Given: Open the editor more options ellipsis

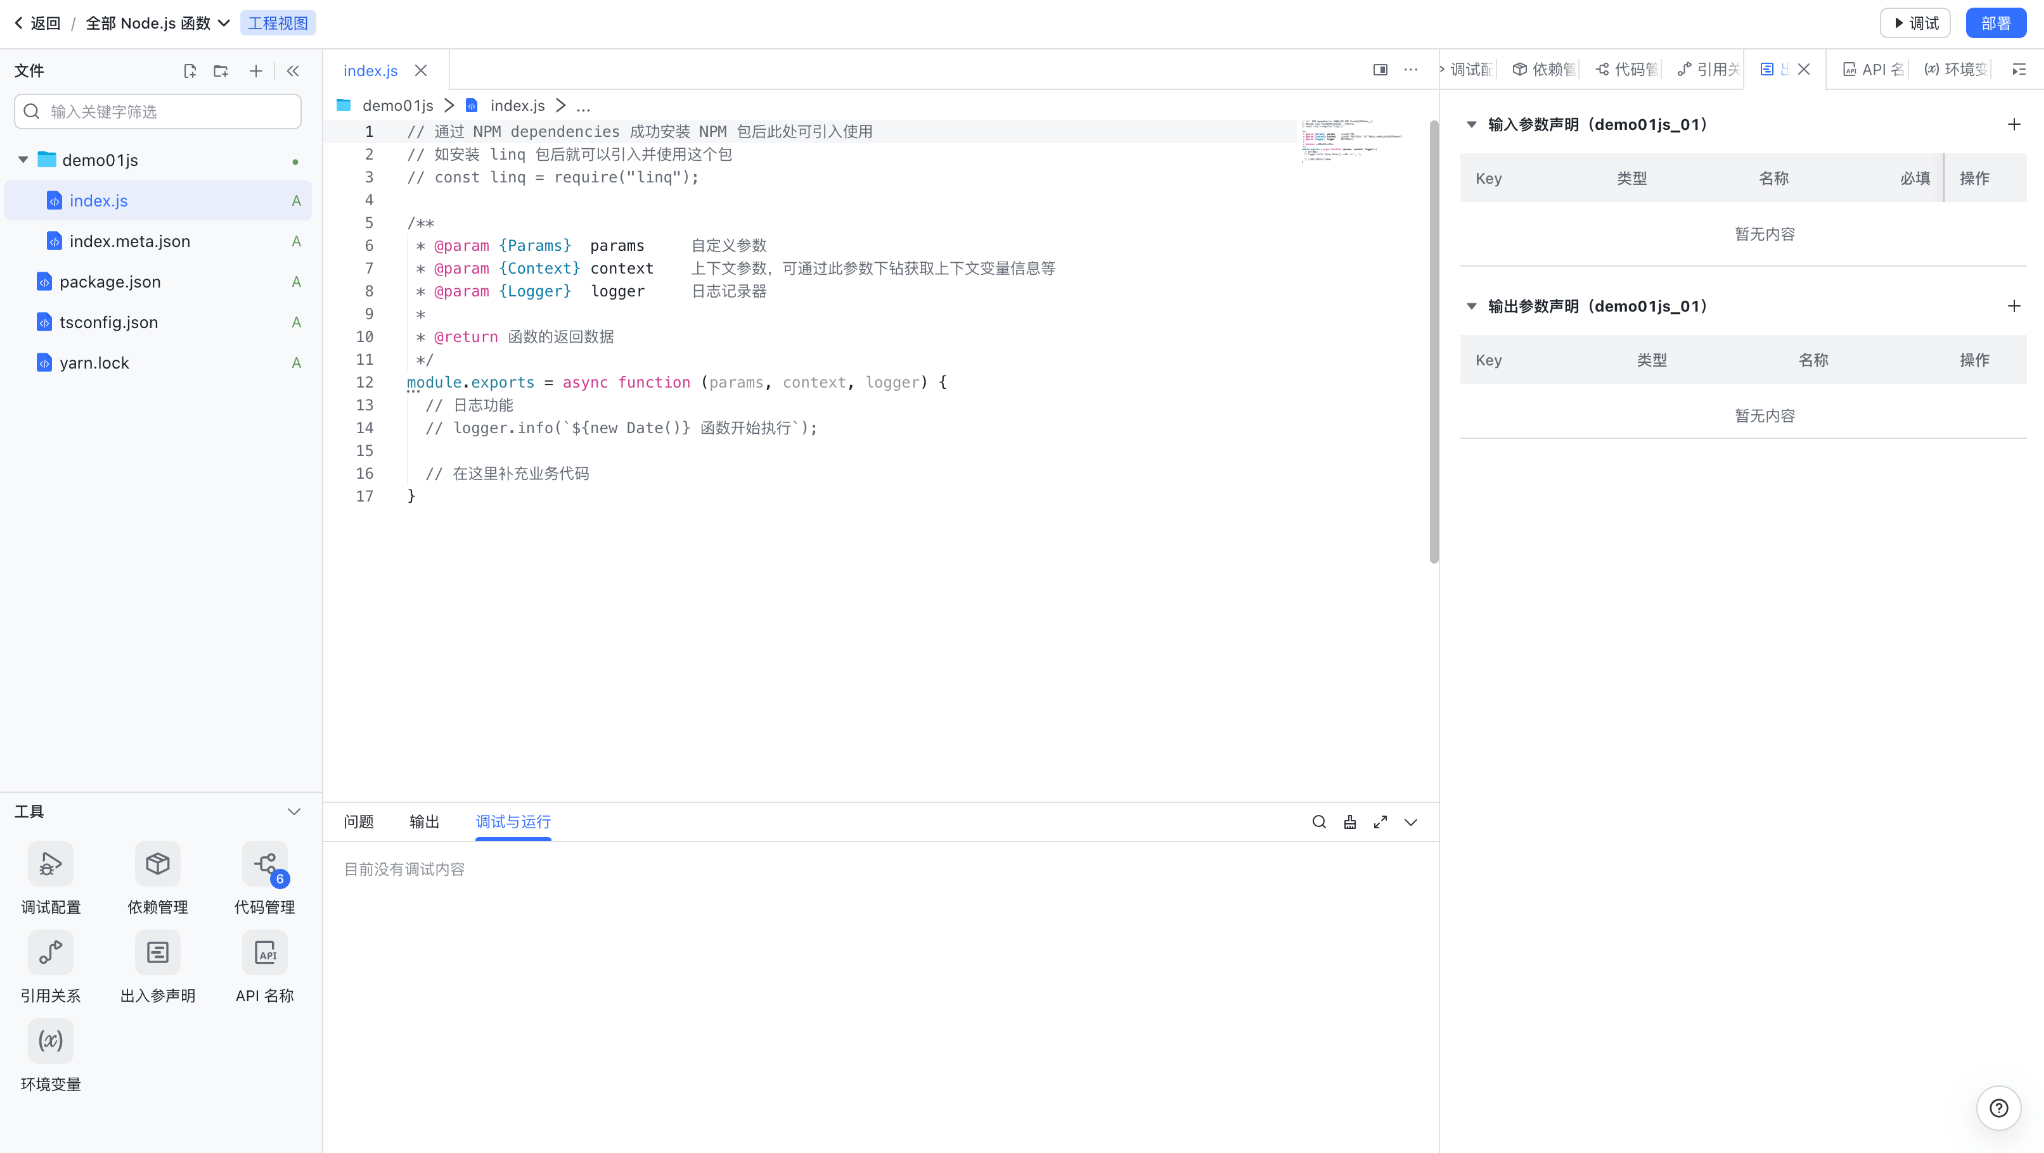Looking at the screenshot, I should tap(1411, 70).
